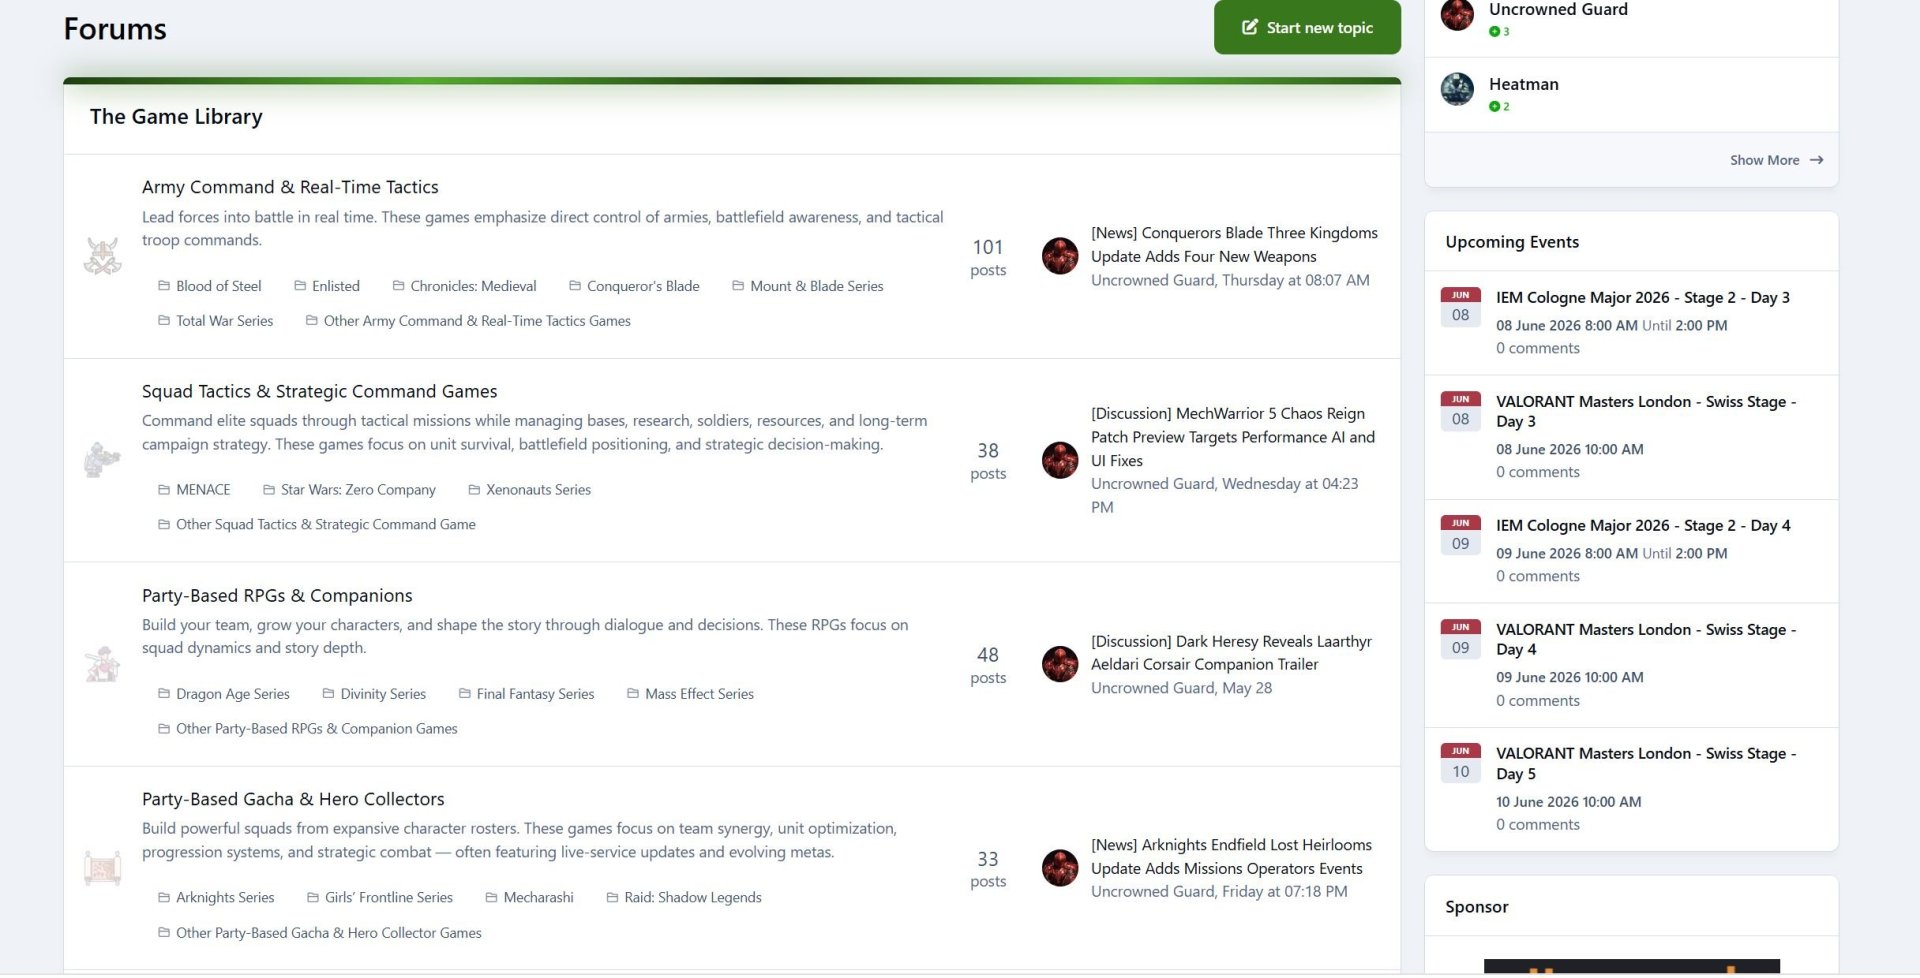Viewport: 1920px width, 978px height.
Task: Open Army Command & Real-Time Tactics forum icon
Action: tap(102, 256)
